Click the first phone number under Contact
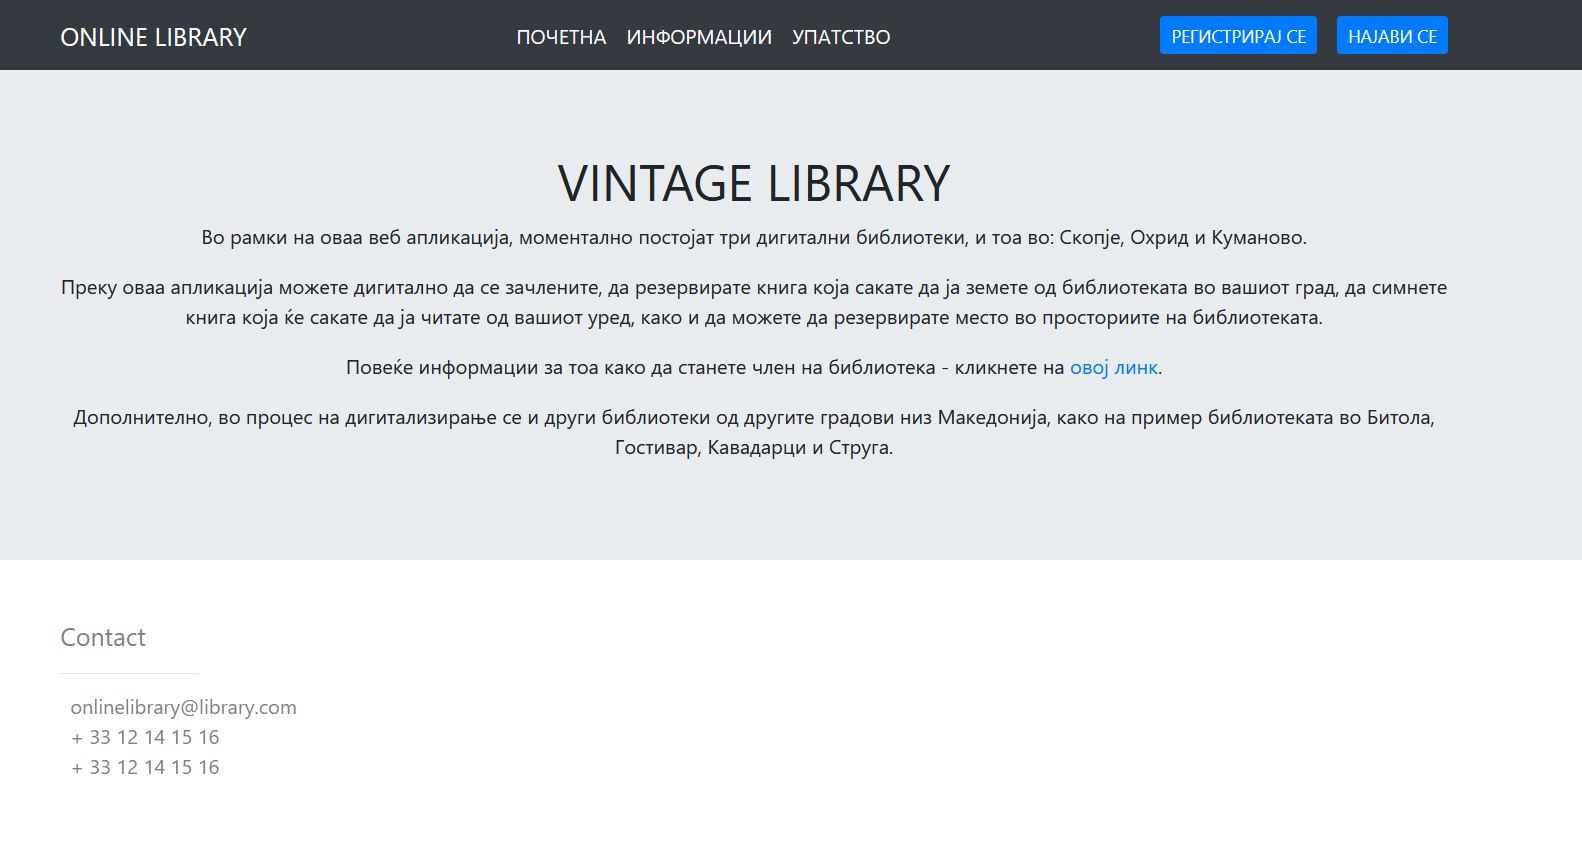This screenshot has height=859, width=1582. [x=145, y=737]
